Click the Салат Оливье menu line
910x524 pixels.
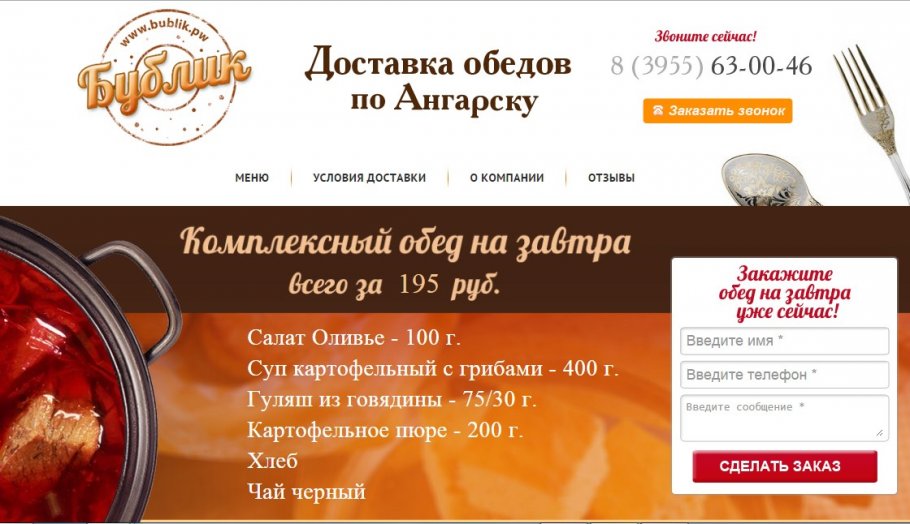pyautogui.click(x=354, y=337)
